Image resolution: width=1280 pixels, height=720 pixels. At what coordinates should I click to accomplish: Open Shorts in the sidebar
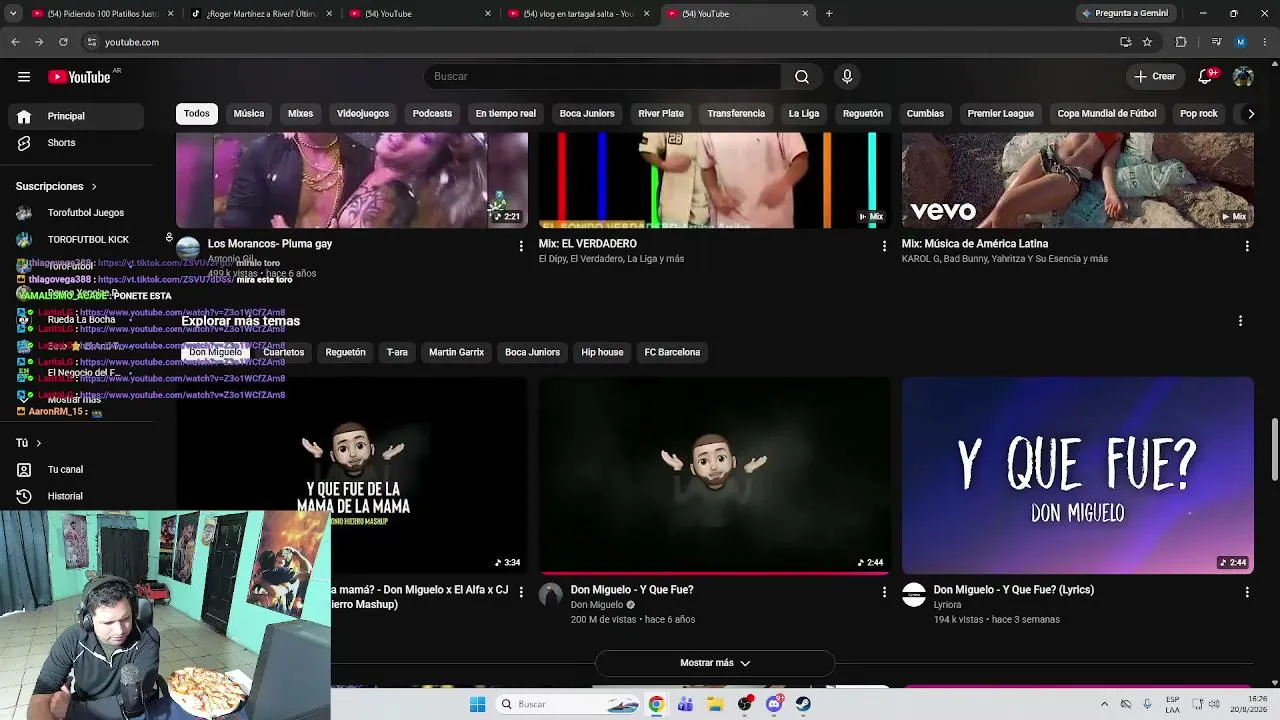pyautogui.click(x=76, y=143)
